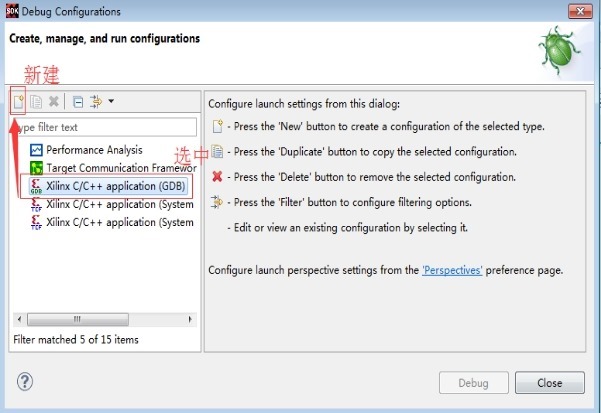601x413 pixels.
Task: Click the SDK icon in the title bar
Action: [x=12, y=11]
